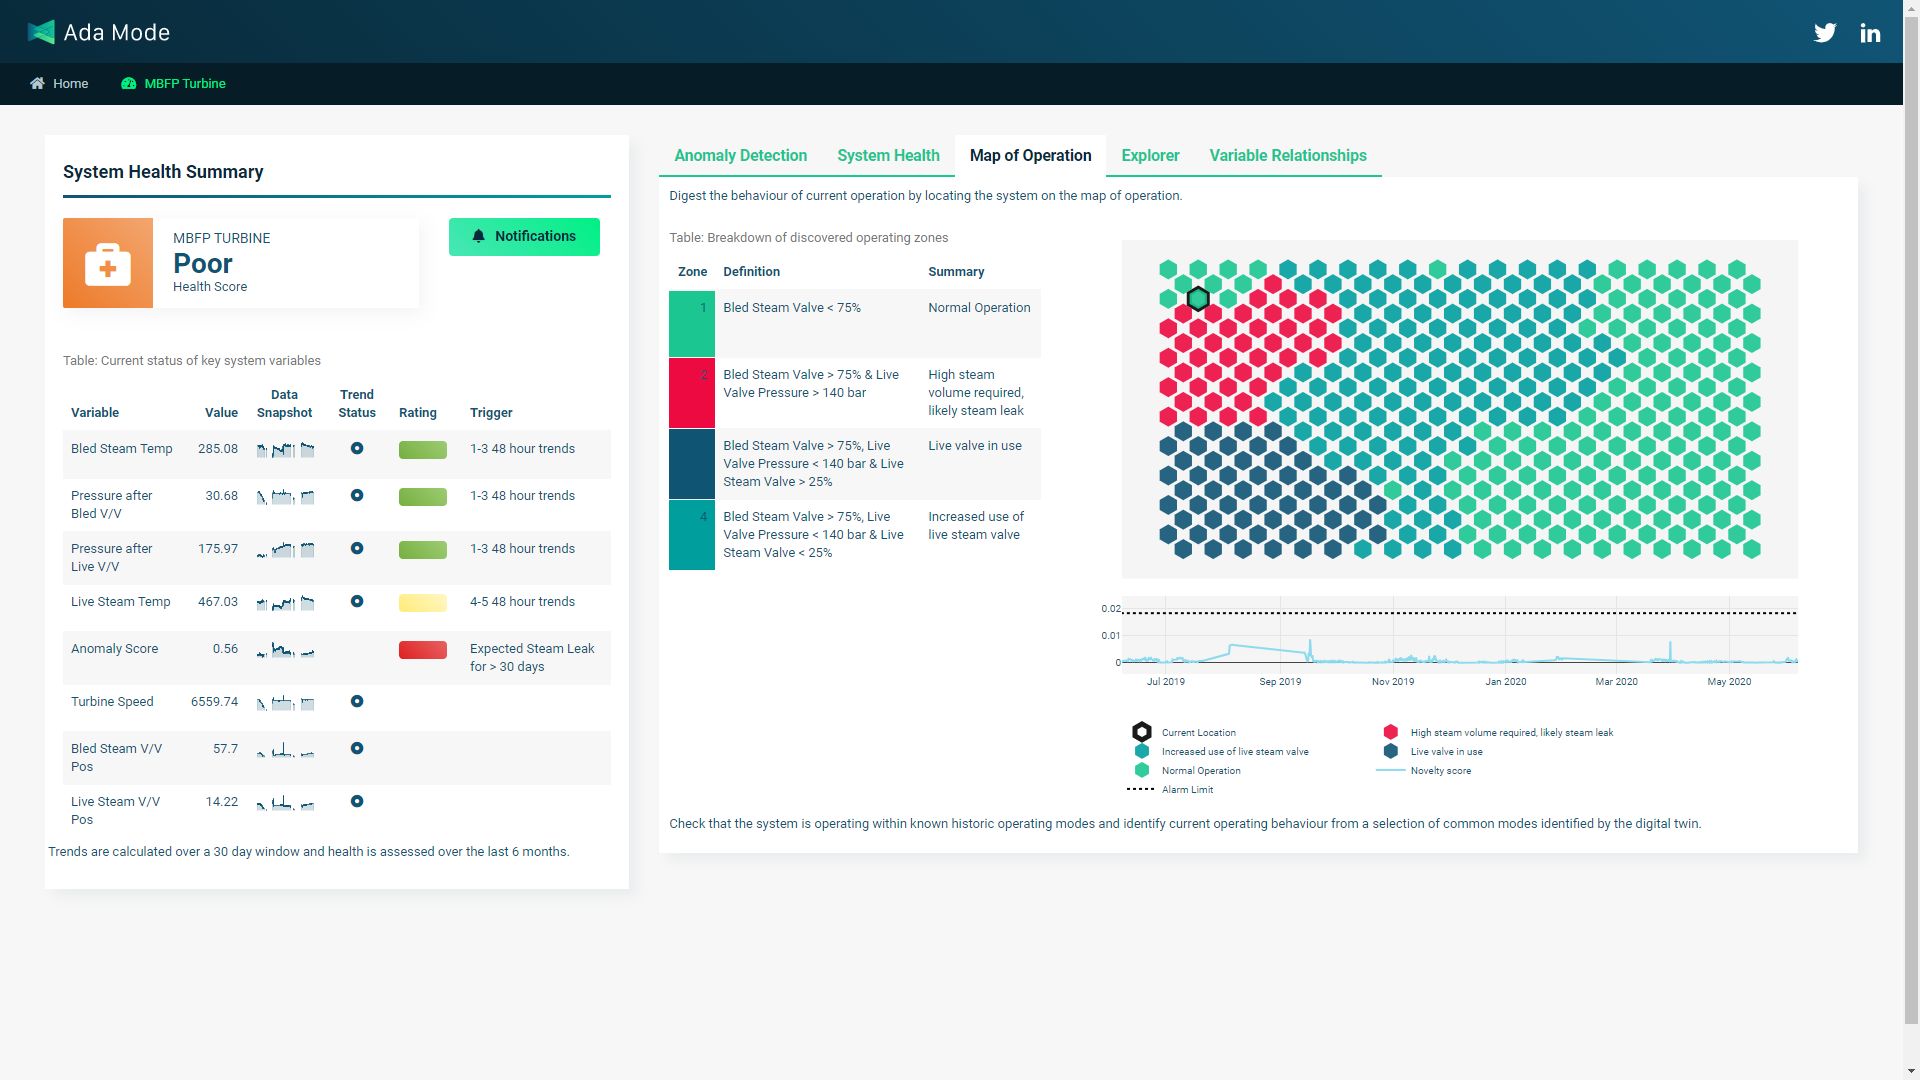
Task: Click the Notifications button
Action: coord(524,237)
